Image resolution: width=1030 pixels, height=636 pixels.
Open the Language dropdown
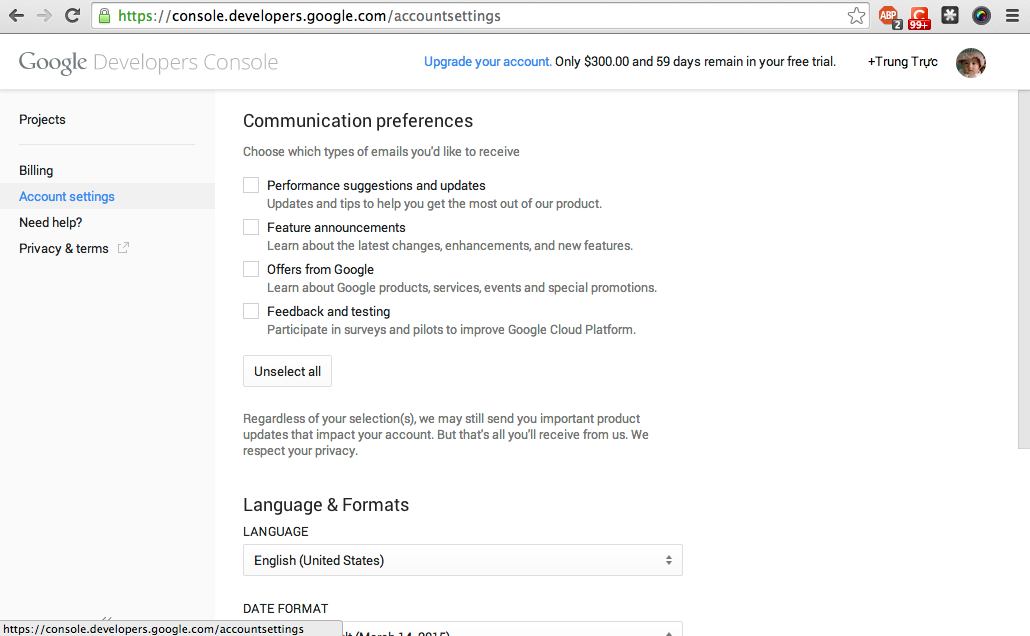(462, 561)
